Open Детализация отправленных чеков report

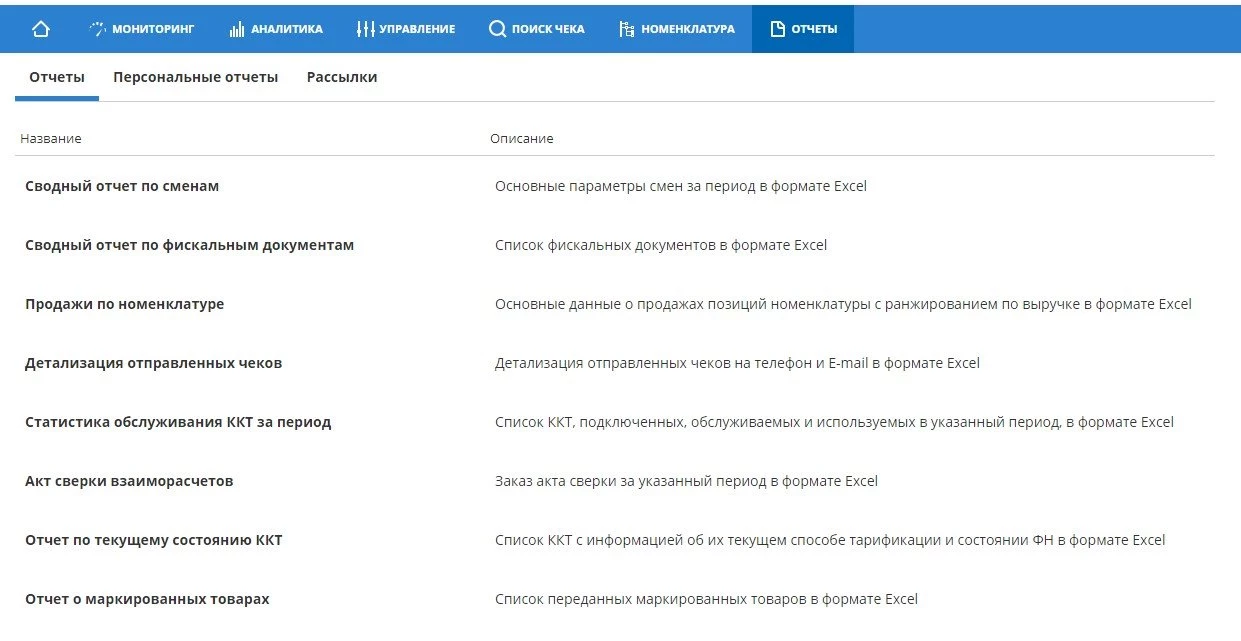[153, 363]
